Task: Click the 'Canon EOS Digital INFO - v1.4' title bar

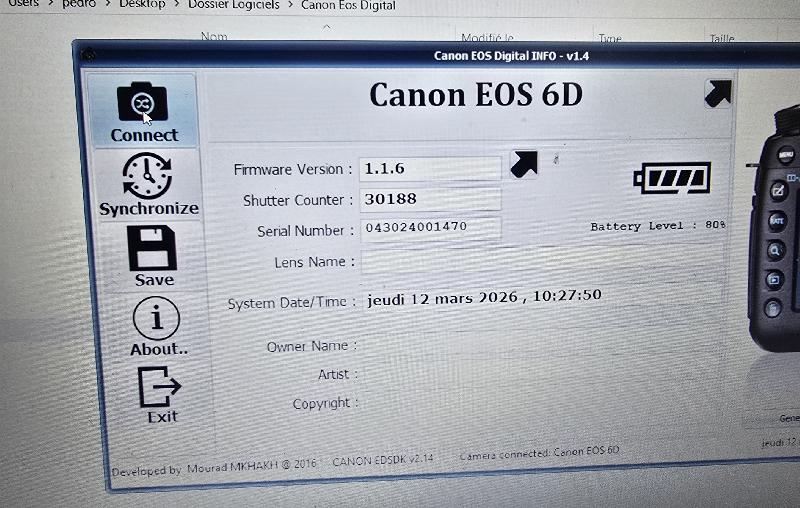Action: pyautogui.click(x=511, y=56)
